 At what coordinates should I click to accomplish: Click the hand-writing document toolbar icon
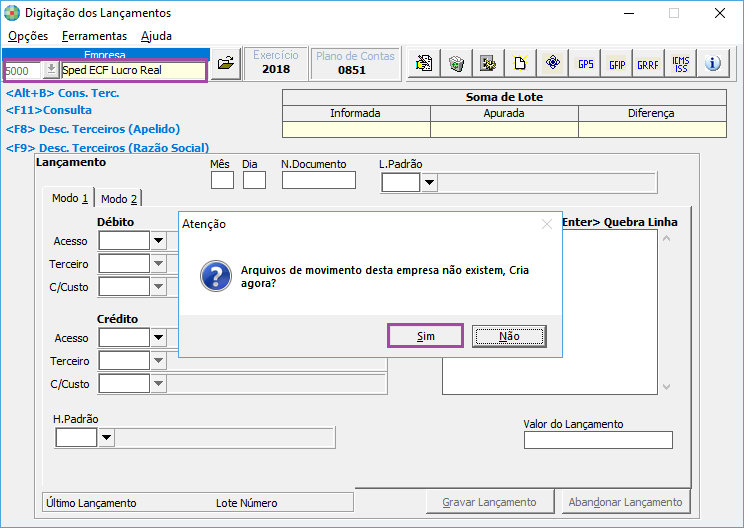point(424,63)
